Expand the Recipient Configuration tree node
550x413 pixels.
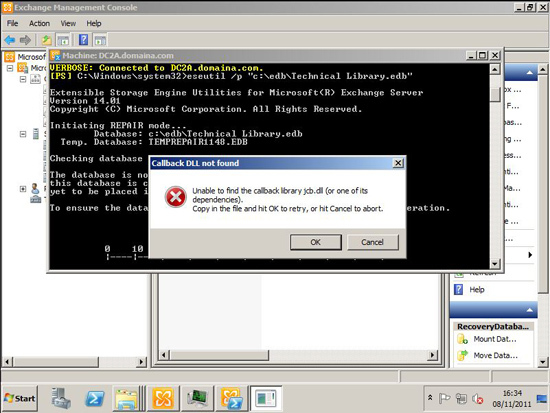[23, 189]
